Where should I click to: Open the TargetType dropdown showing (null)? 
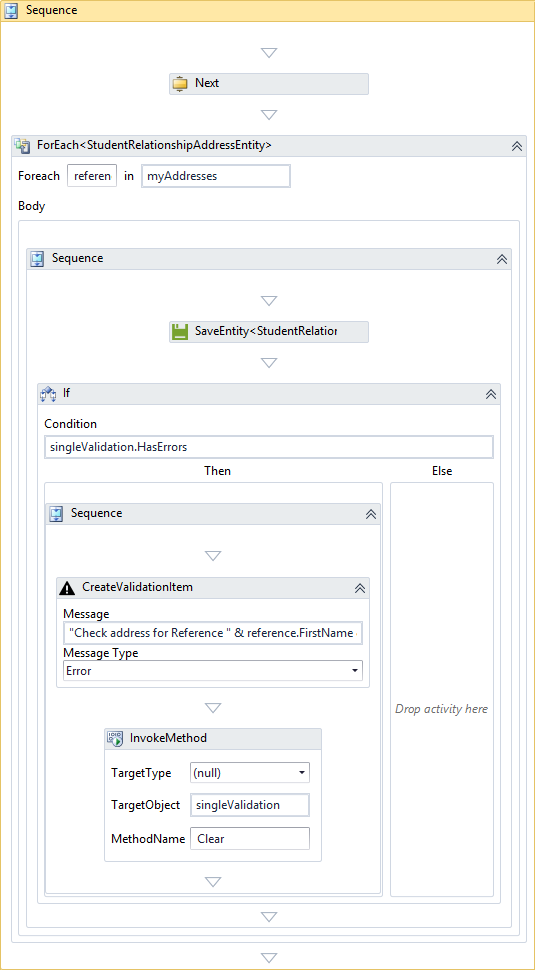coord(250,773)
